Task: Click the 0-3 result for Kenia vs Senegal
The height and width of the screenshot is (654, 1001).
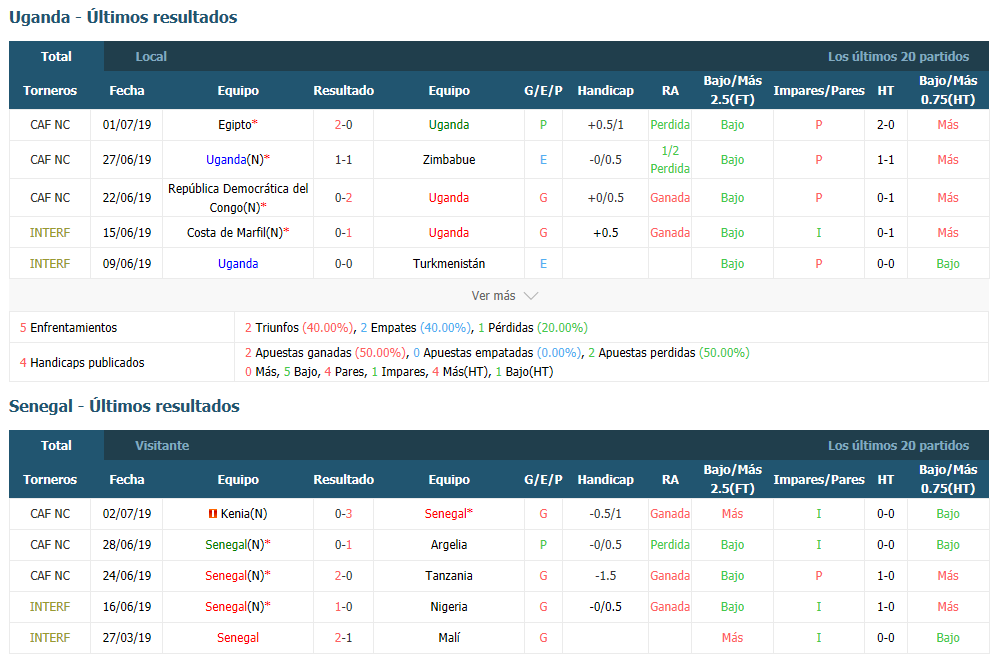Action: (x=343, y=513)
